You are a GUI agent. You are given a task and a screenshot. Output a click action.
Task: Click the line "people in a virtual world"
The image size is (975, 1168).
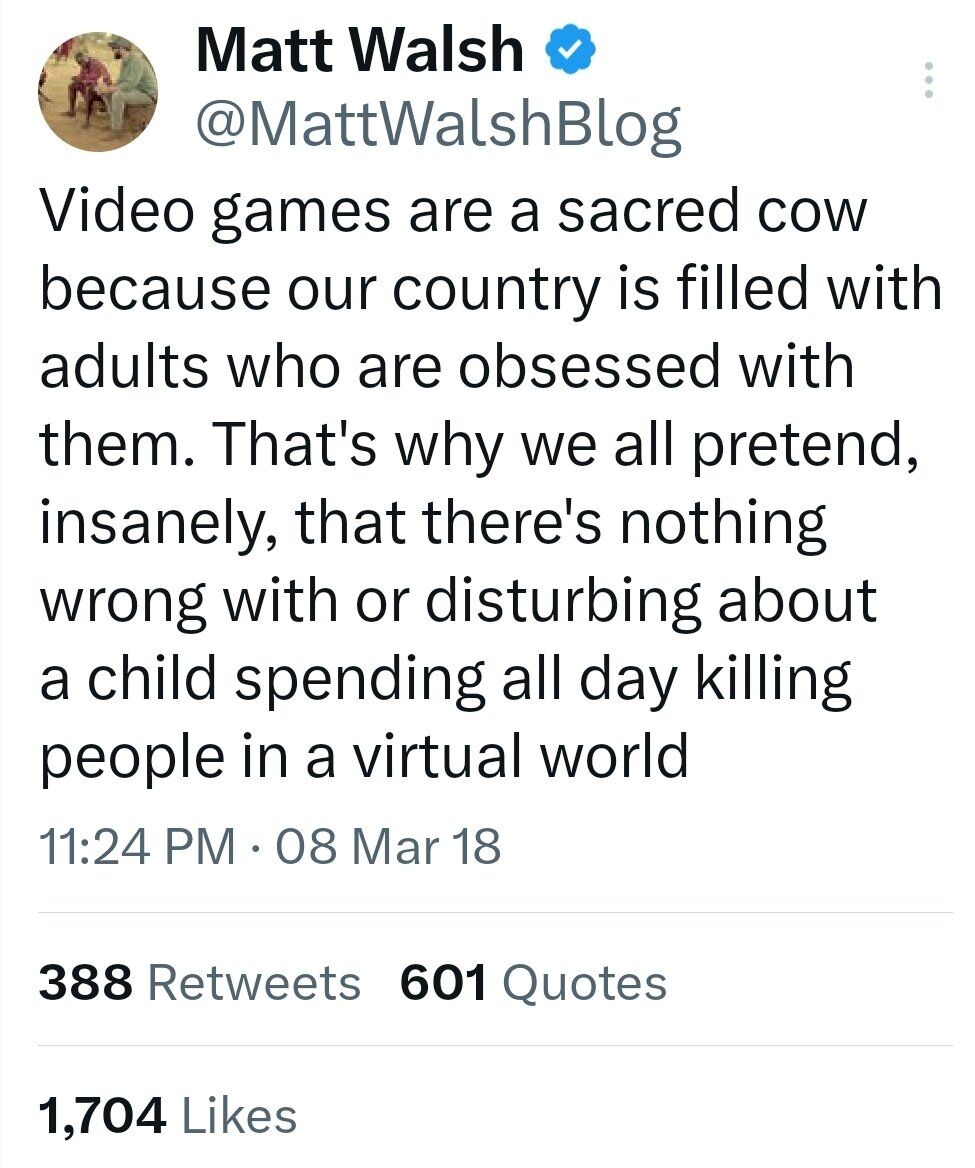tap(364, 756)
